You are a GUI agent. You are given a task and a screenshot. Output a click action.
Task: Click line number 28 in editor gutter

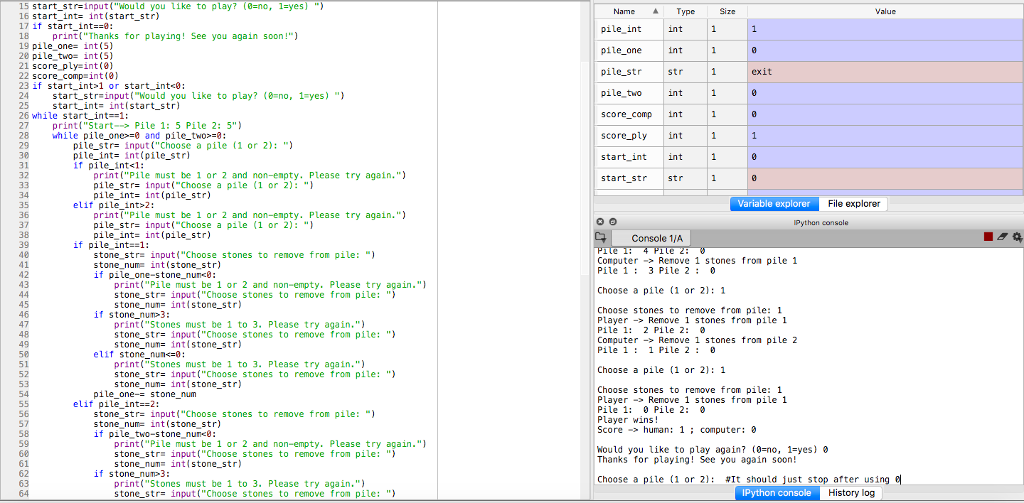pos(24,136)
